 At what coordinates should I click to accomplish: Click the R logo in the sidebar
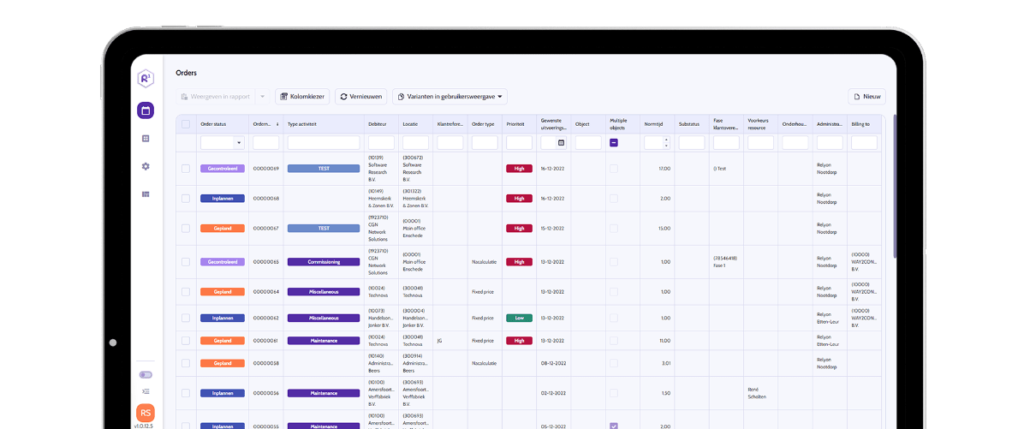click(145, 80)
